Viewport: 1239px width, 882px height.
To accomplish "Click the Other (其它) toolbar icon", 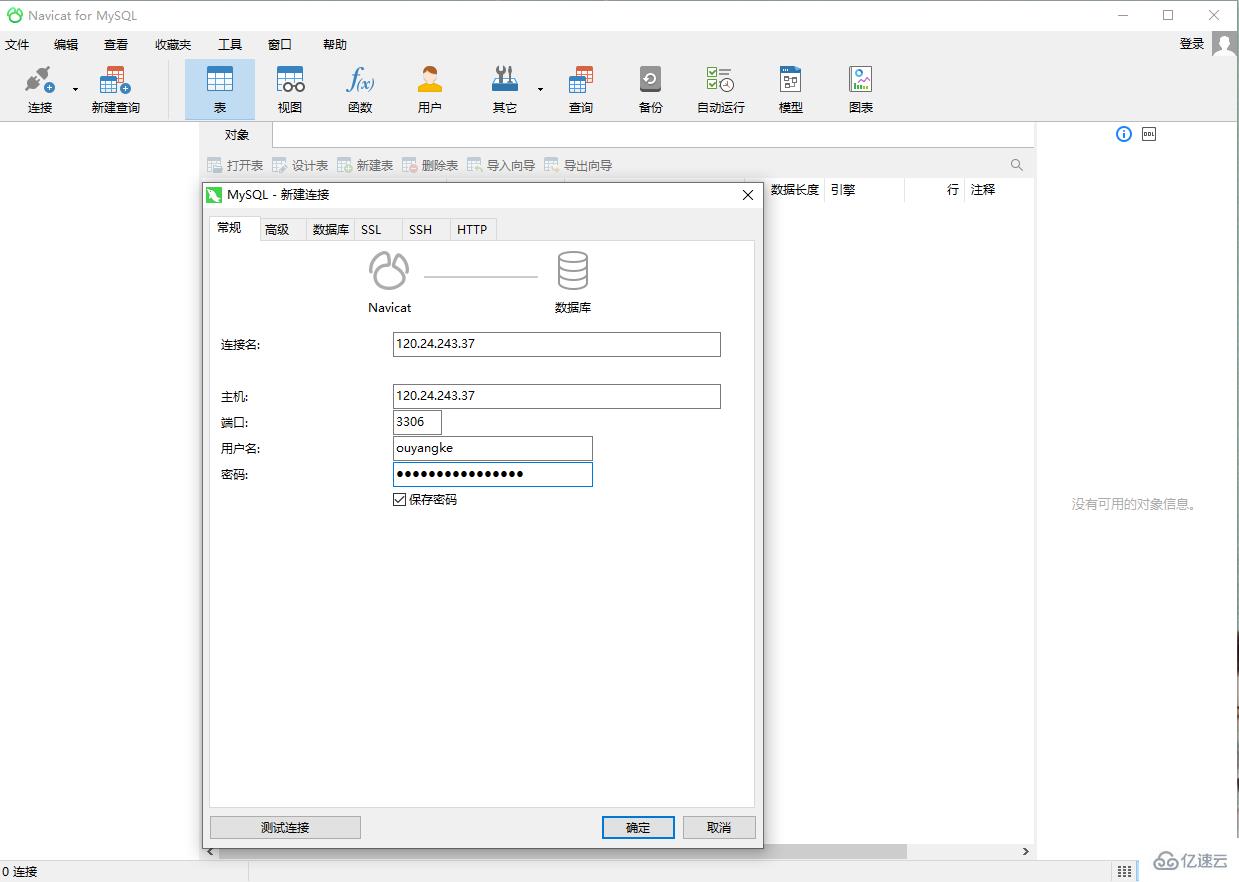I will coord(505,90).
